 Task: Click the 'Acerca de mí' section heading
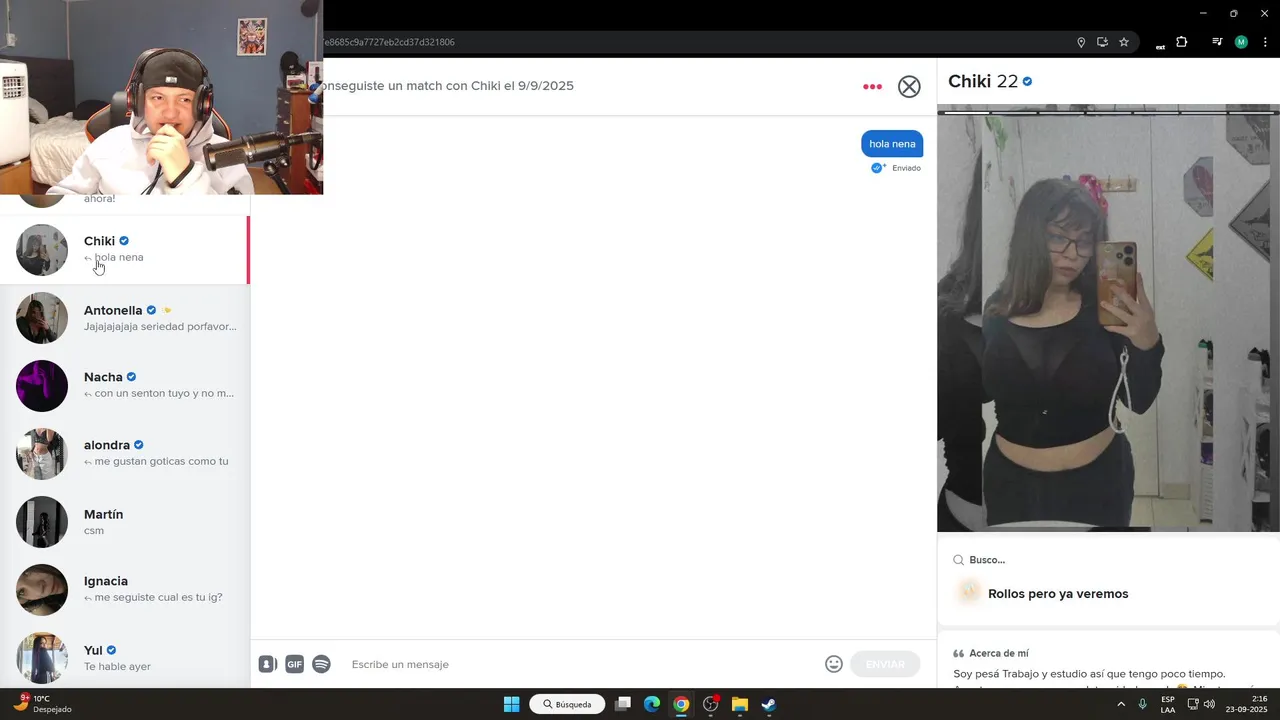coord(999,653)
